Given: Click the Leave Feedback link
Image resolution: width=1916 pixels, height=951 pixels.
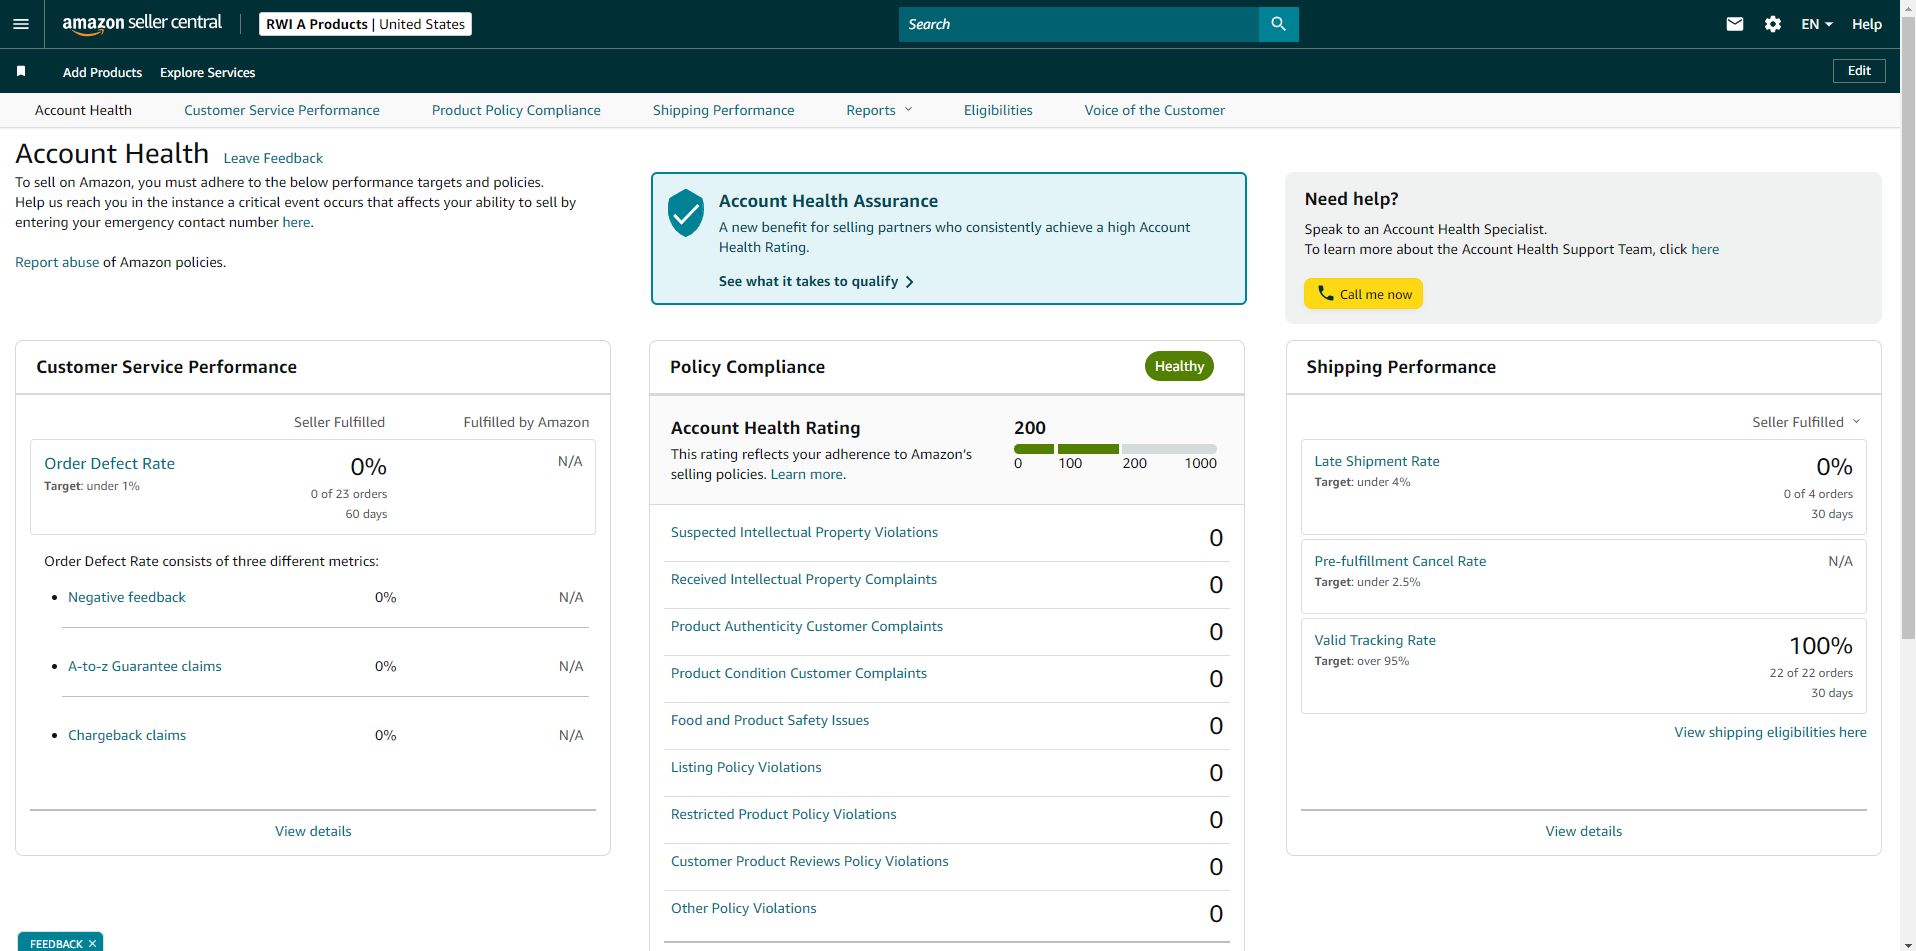Looking at the screenshot, I should click(x=273, y=158).
